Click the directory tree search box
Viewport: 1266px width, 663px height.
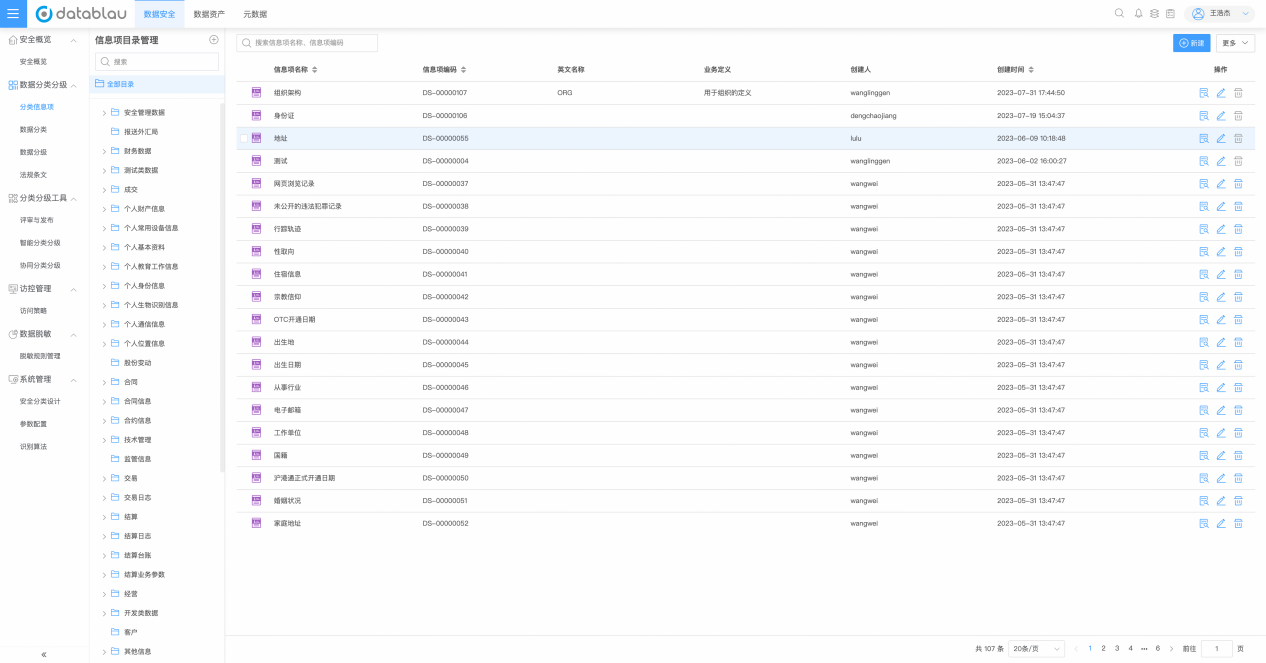point(157,62)
